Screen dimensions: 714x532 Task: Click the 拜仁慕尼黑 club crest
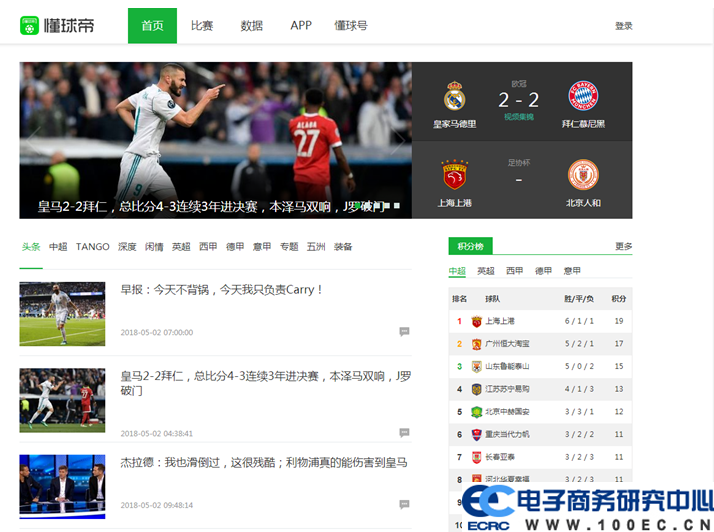(583, 96)
